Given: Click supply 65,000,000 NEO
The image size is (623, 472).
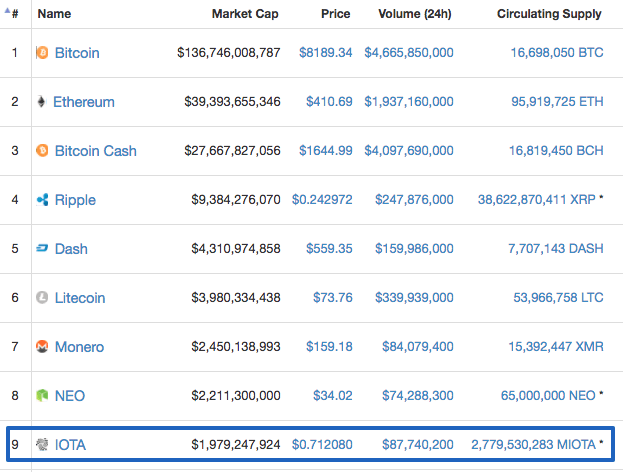Looking at the screenshot, I should (548, 396).
